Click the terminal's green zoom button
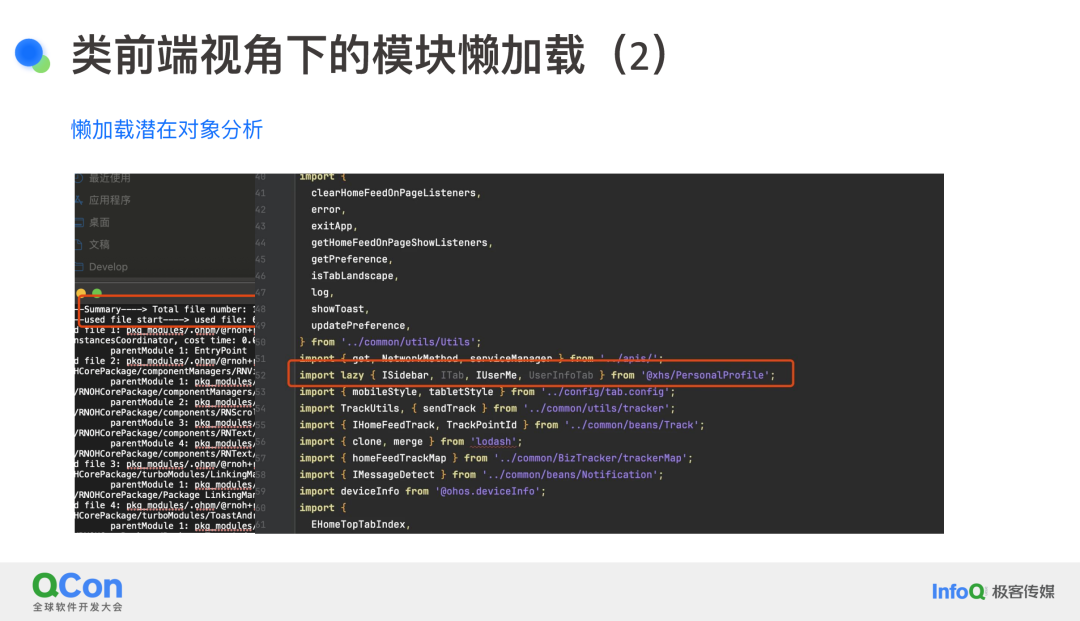Viewport: 1080px width, 621px height. point(97,293)
